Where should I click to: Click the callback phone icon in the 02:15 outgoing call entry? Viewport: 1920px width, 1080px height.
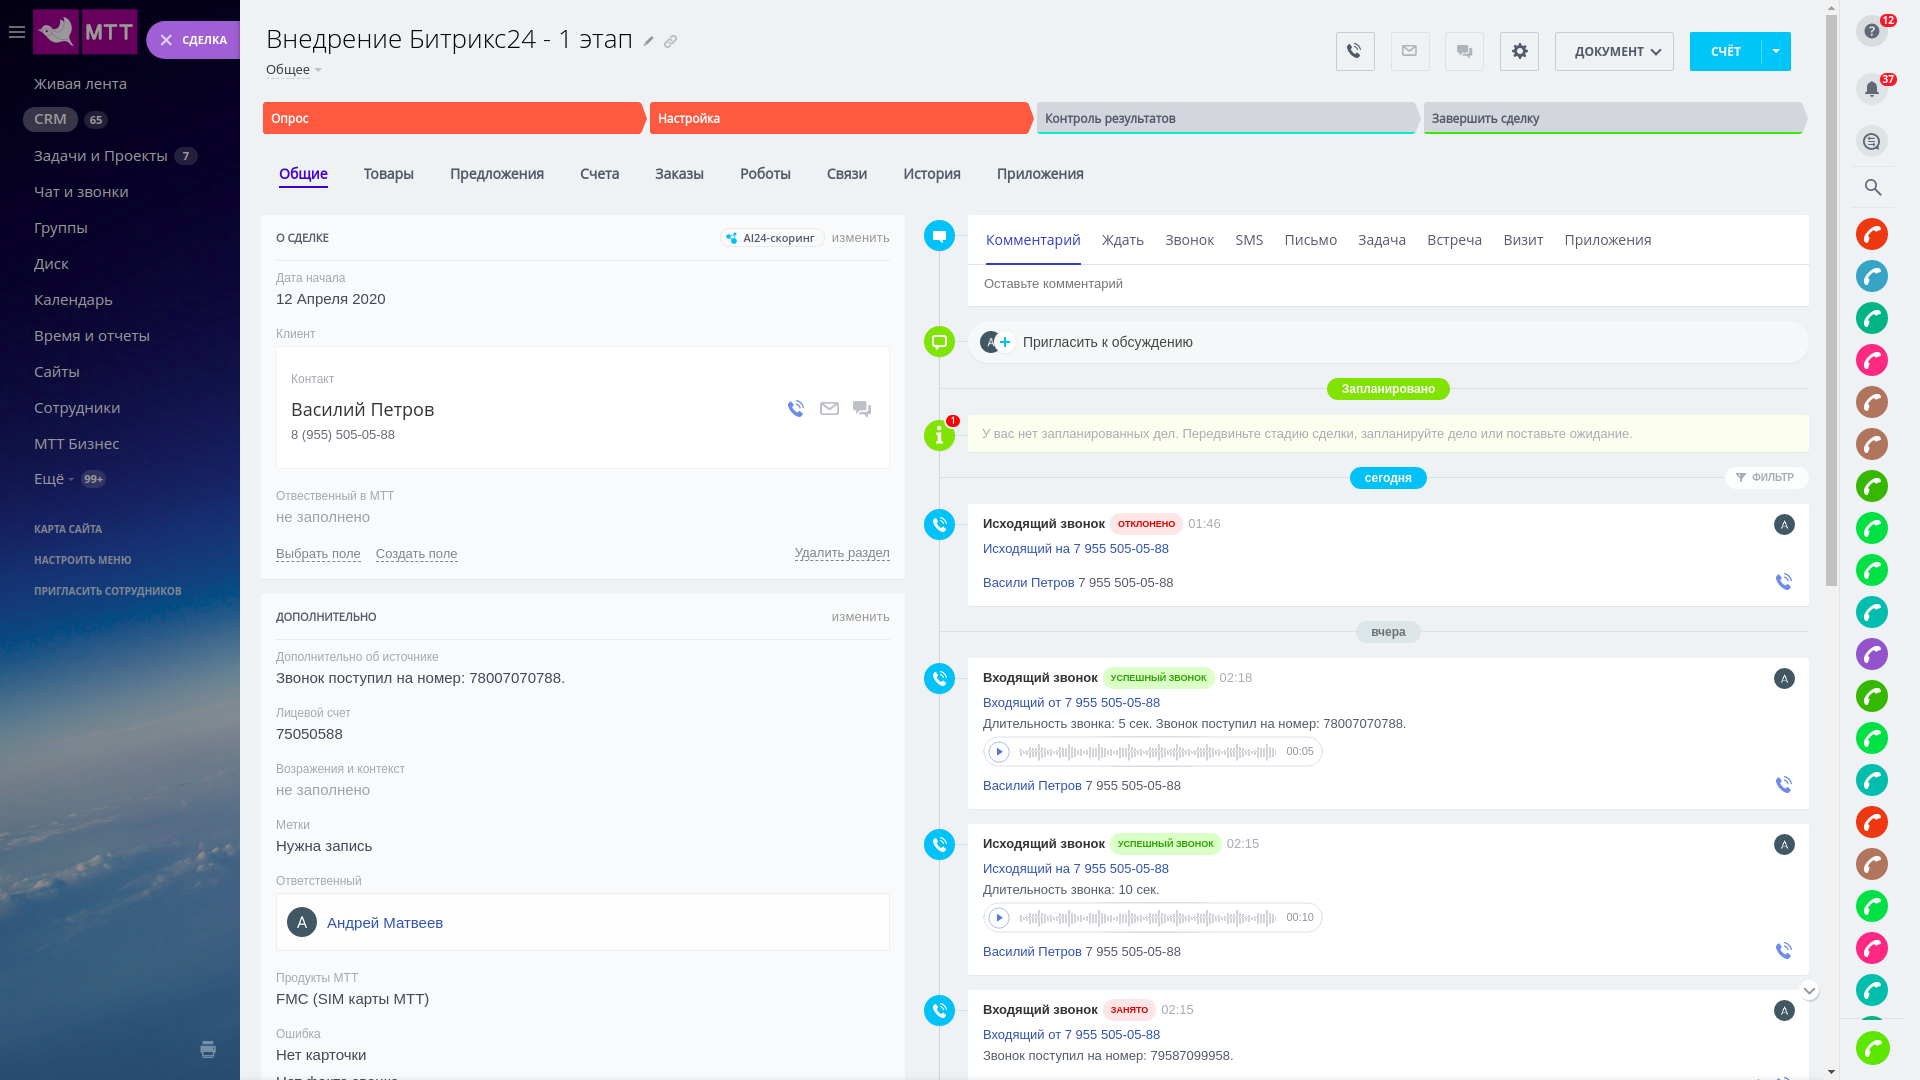point(1784,951)
